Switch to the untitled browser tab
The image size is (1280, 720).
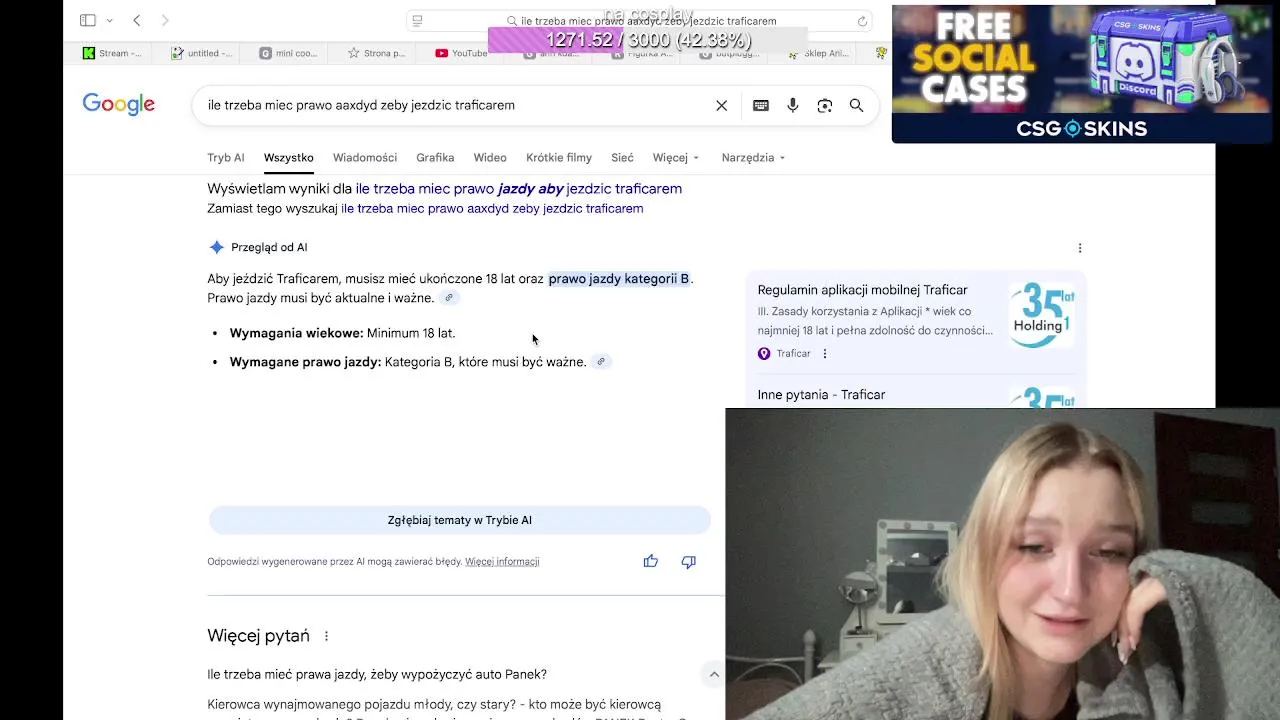point(201,53)
